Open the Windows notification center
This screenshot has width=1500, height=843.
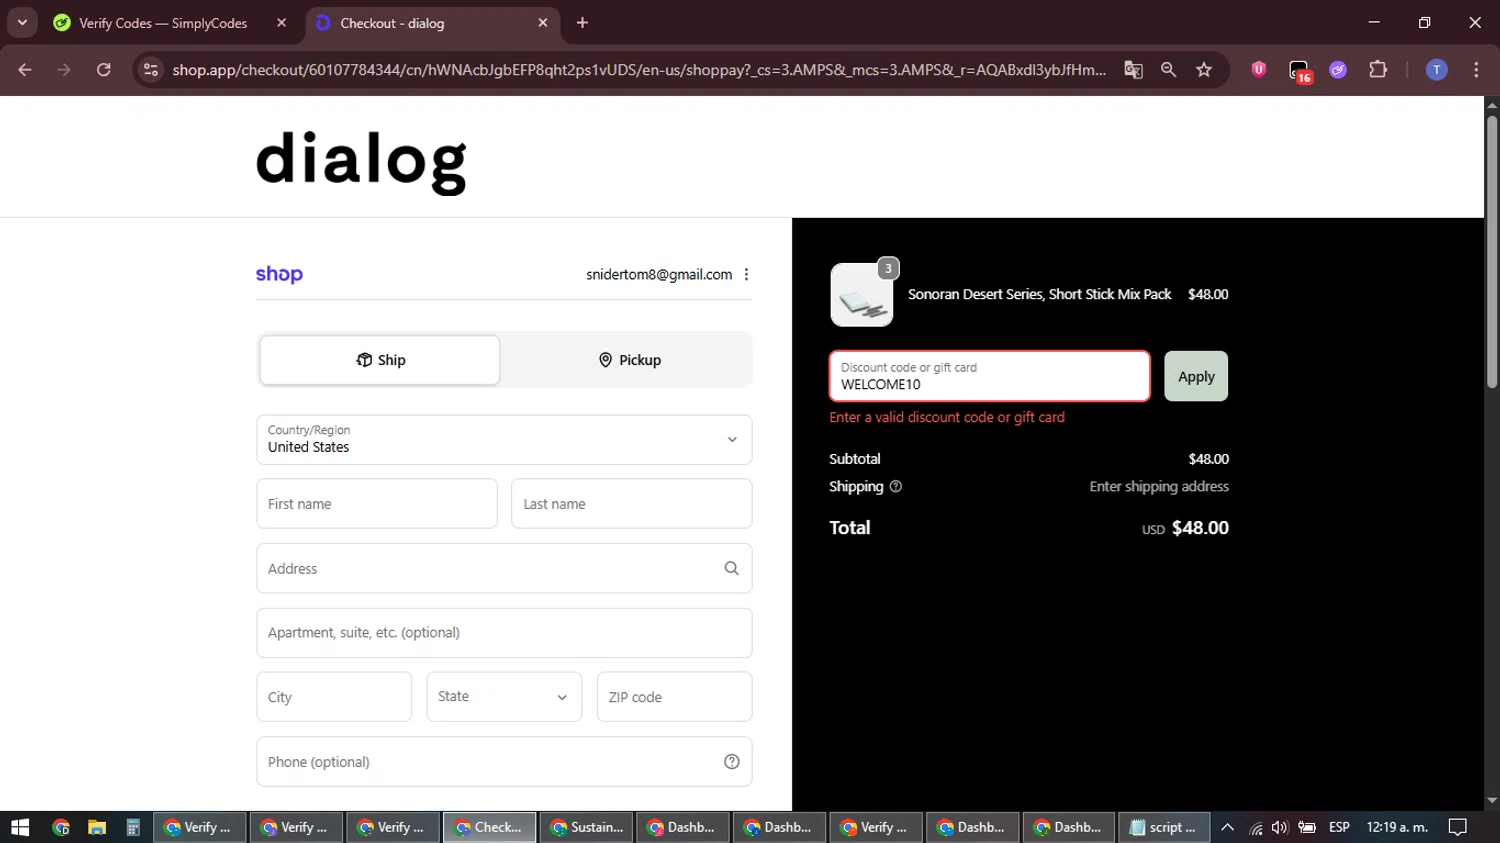tap(1458, 827)
